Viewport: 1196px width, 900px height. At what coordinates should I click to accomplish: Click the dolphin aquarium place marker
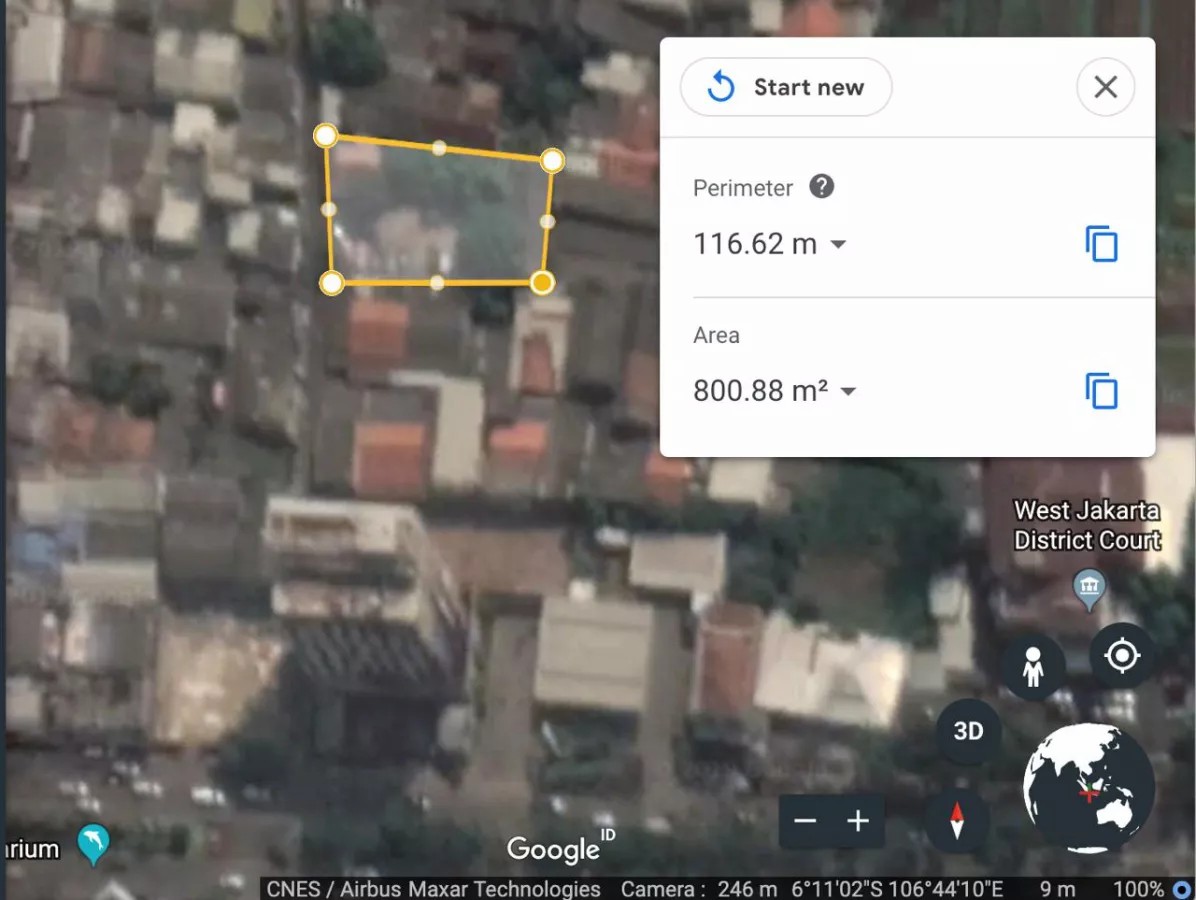point(93,843)
